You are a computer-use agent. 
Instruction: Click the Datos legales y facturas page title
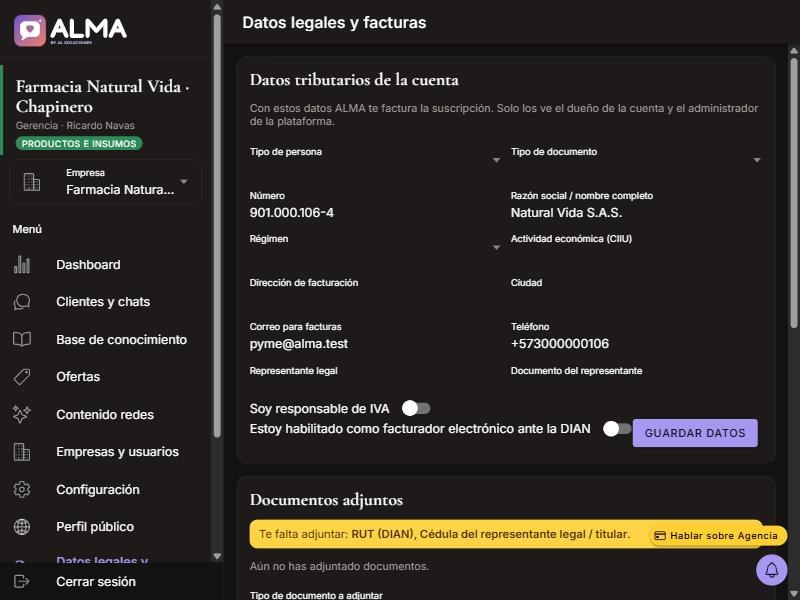pos(334,22)
